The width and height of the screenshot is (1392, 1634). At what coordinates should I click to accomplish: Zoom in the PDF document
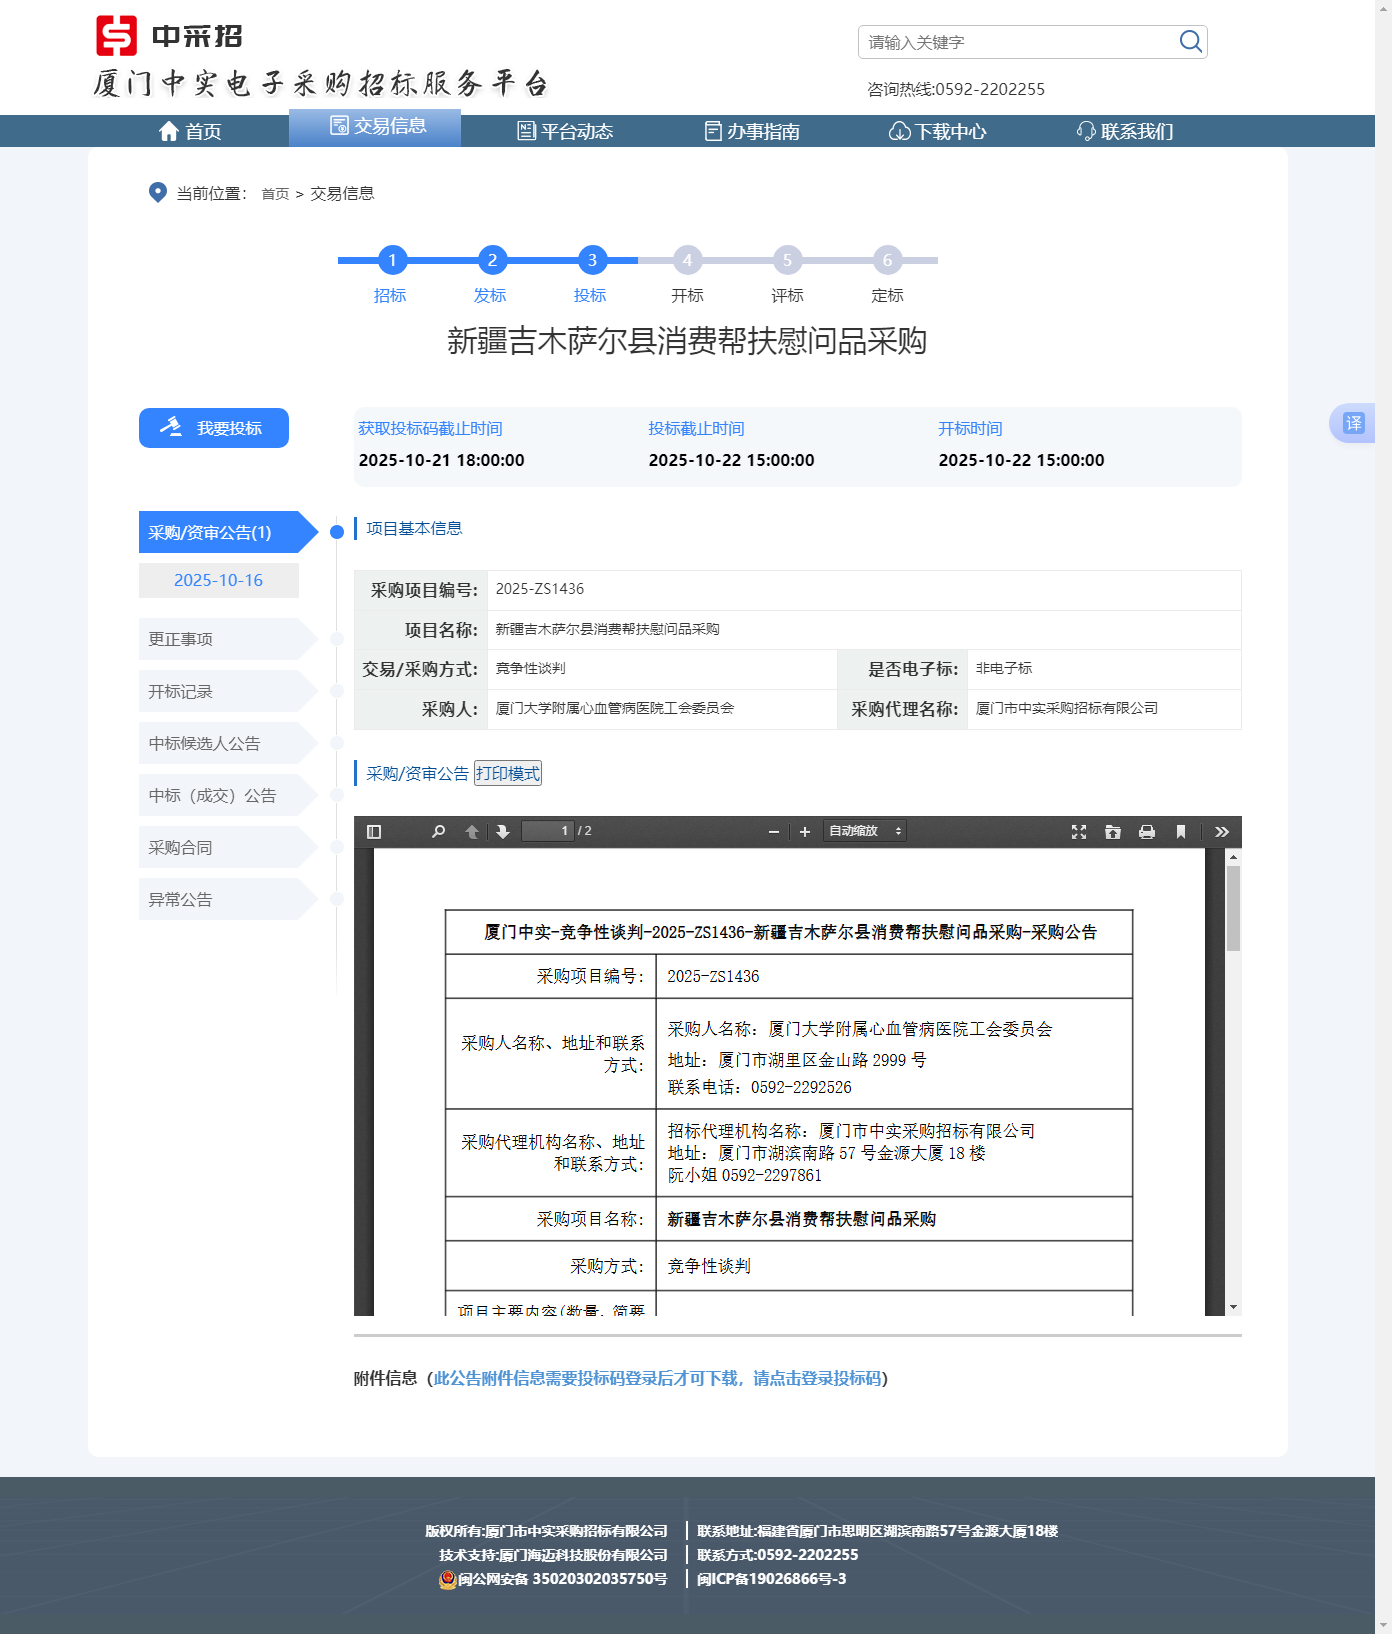click(805, 832)
